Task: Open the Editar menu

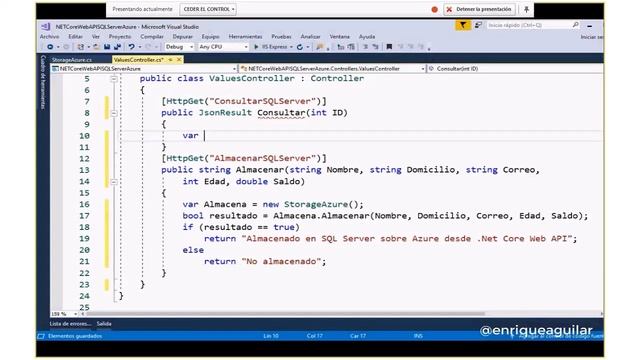Action: pos(76,37)
